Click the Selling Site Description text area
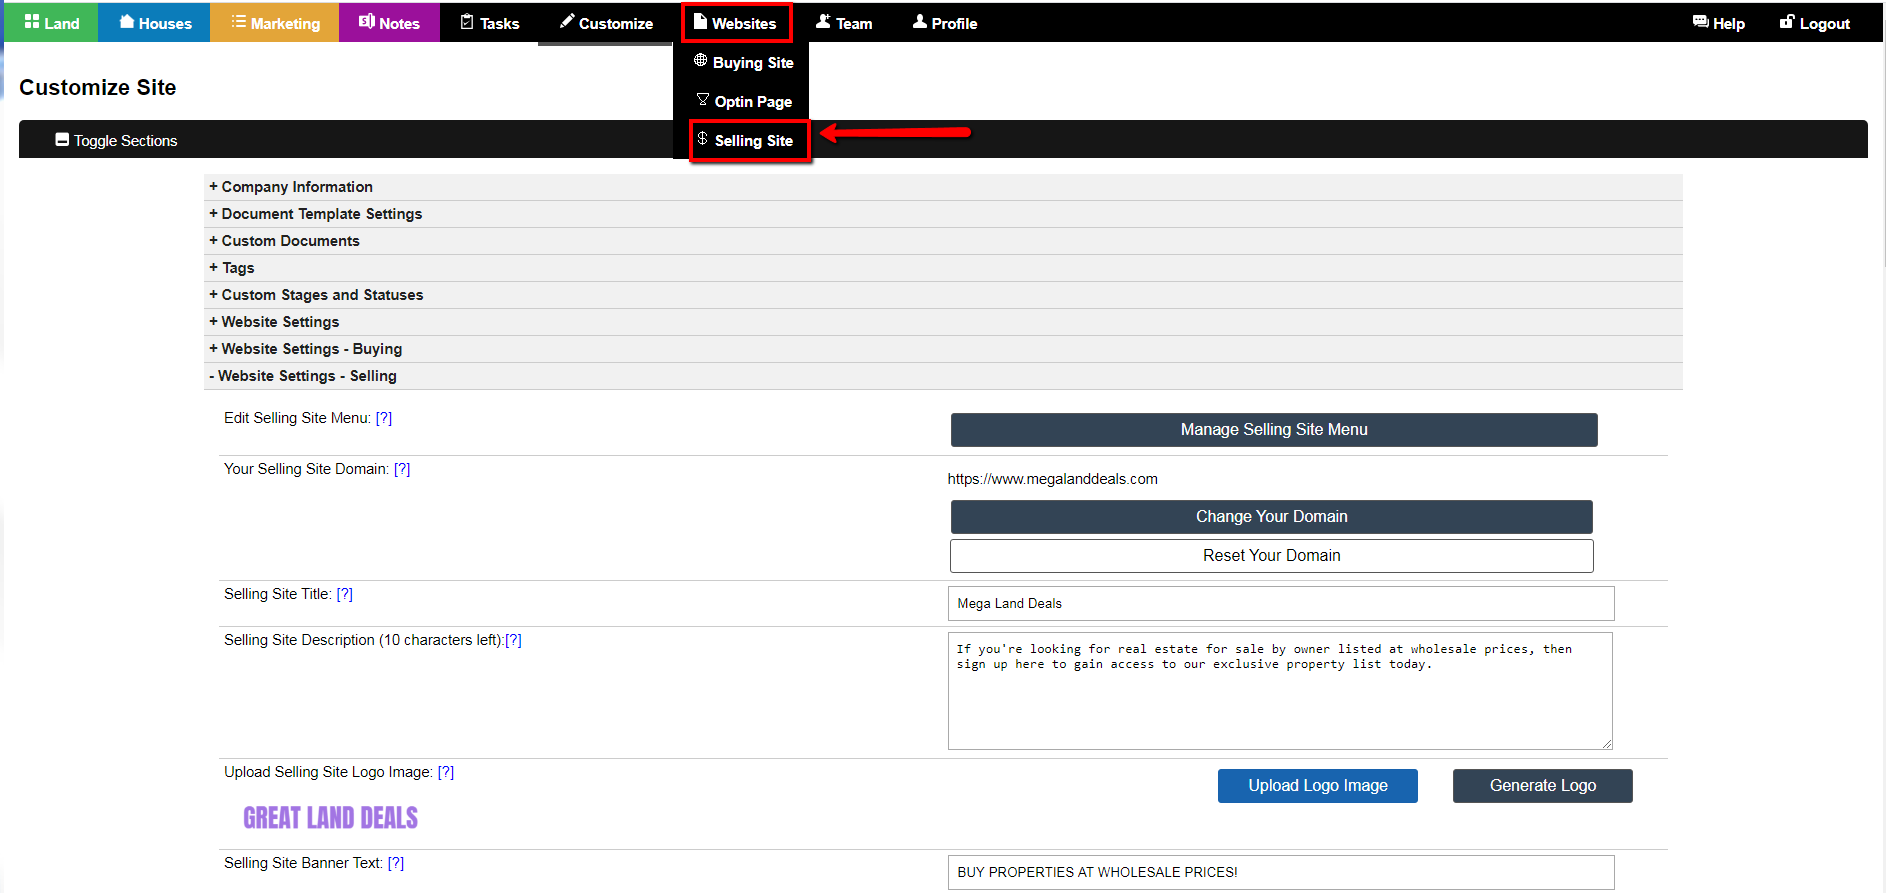 pyautogui.click(x=1280, y=691)
